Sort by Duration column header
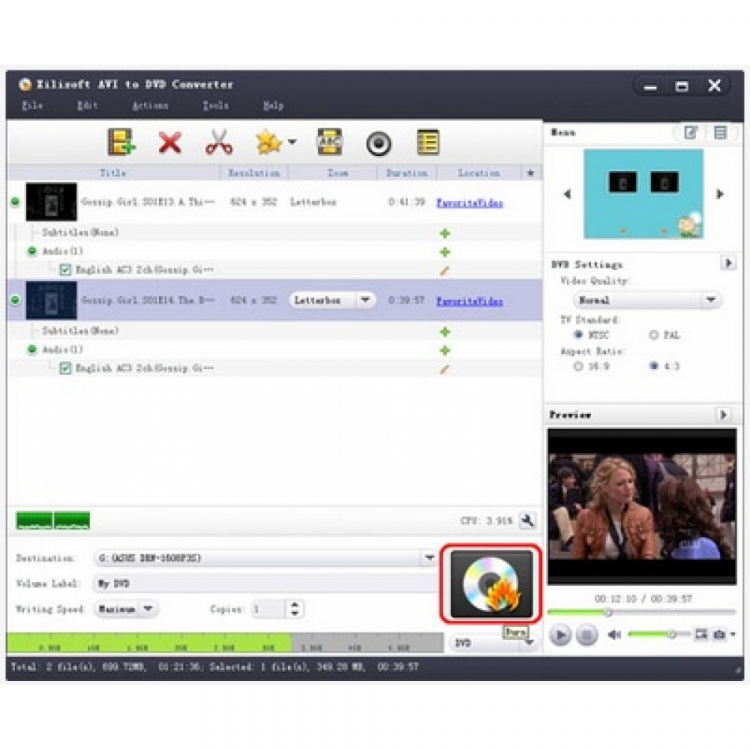Screen dimensions: 750x750 click(x=407, y=173)
